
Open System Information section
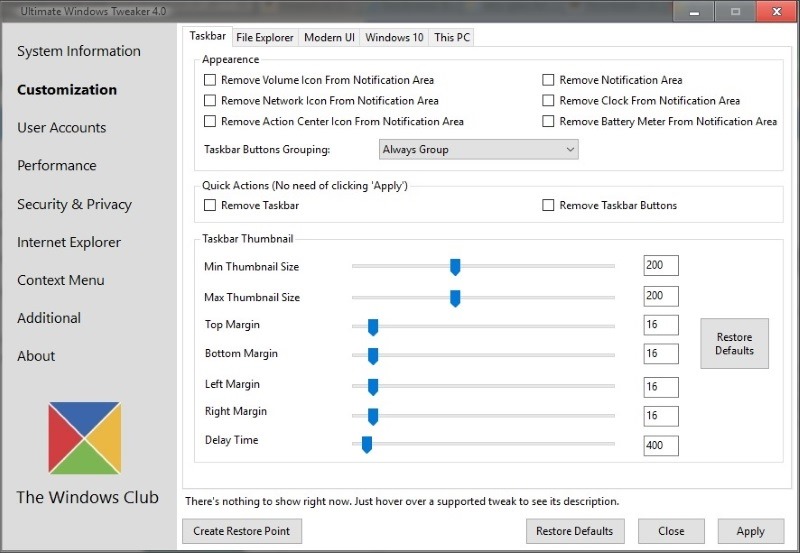(79, 51)
